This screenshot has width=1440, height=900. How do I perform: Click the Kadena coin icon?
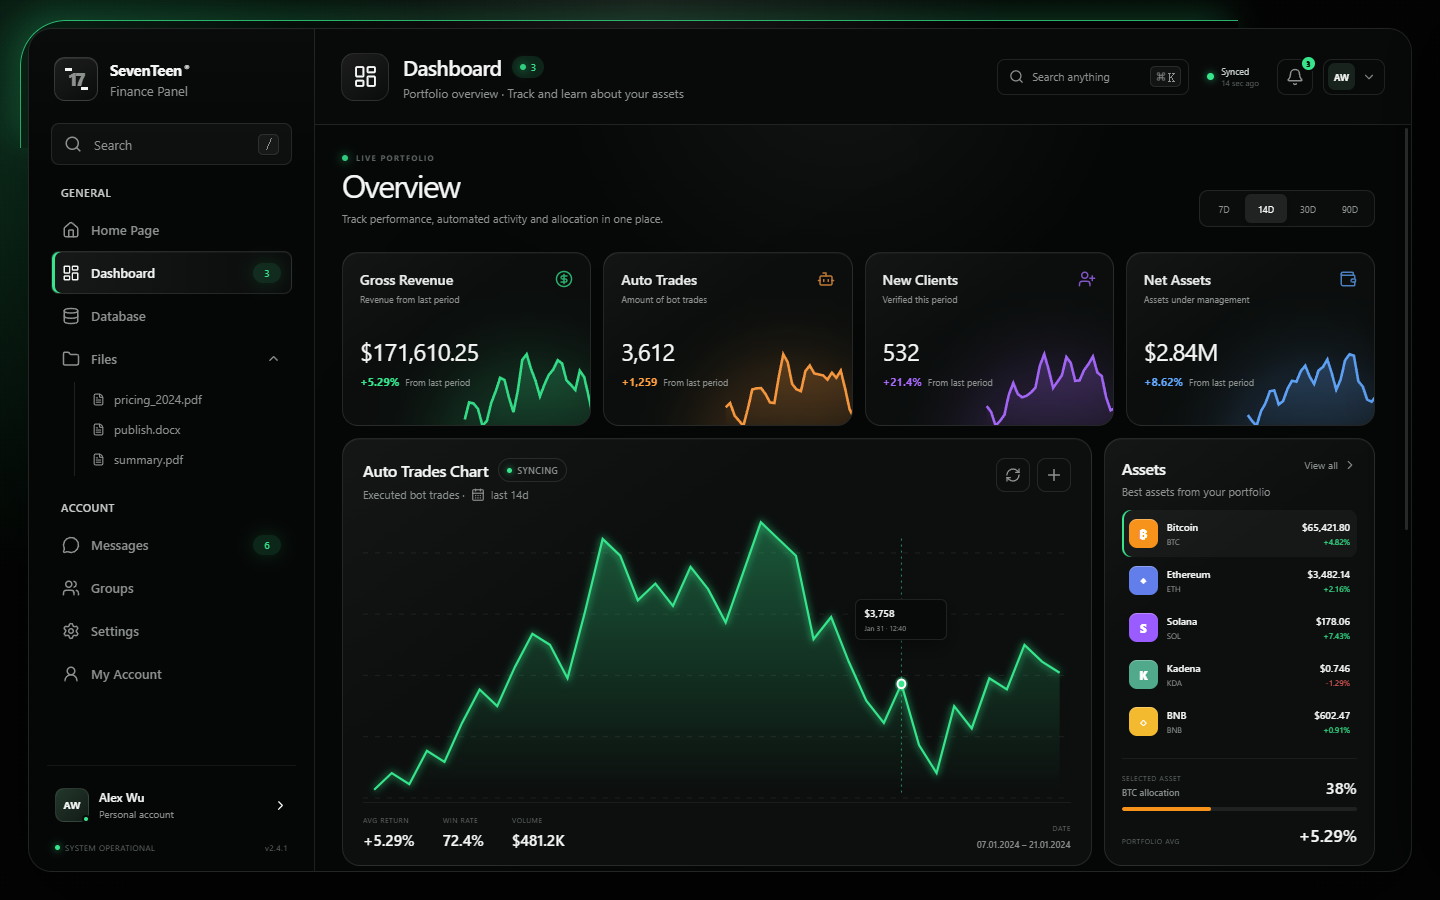click(1143, 675)
